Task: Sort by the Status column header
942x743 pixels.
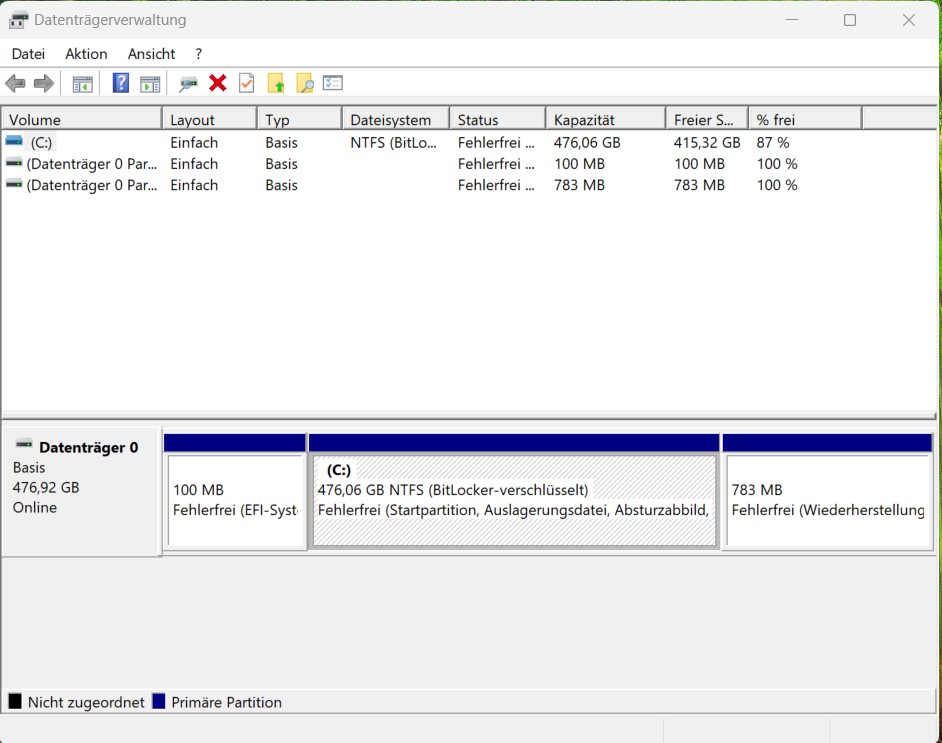Action: pos(498,120)
